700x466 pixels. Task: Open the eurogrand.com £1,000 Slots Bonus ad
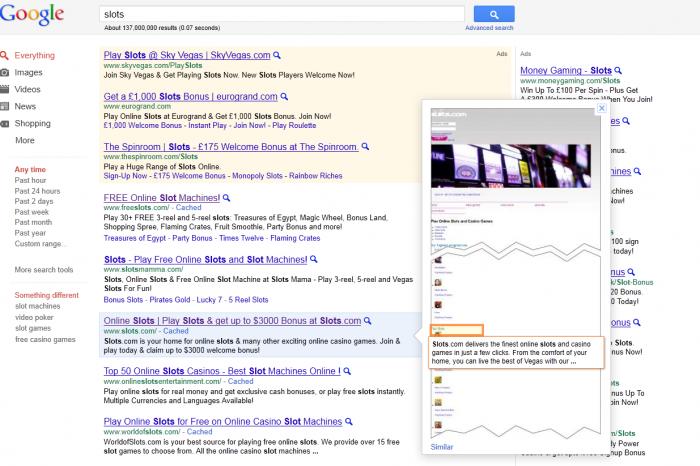click(x=190, y=96)
